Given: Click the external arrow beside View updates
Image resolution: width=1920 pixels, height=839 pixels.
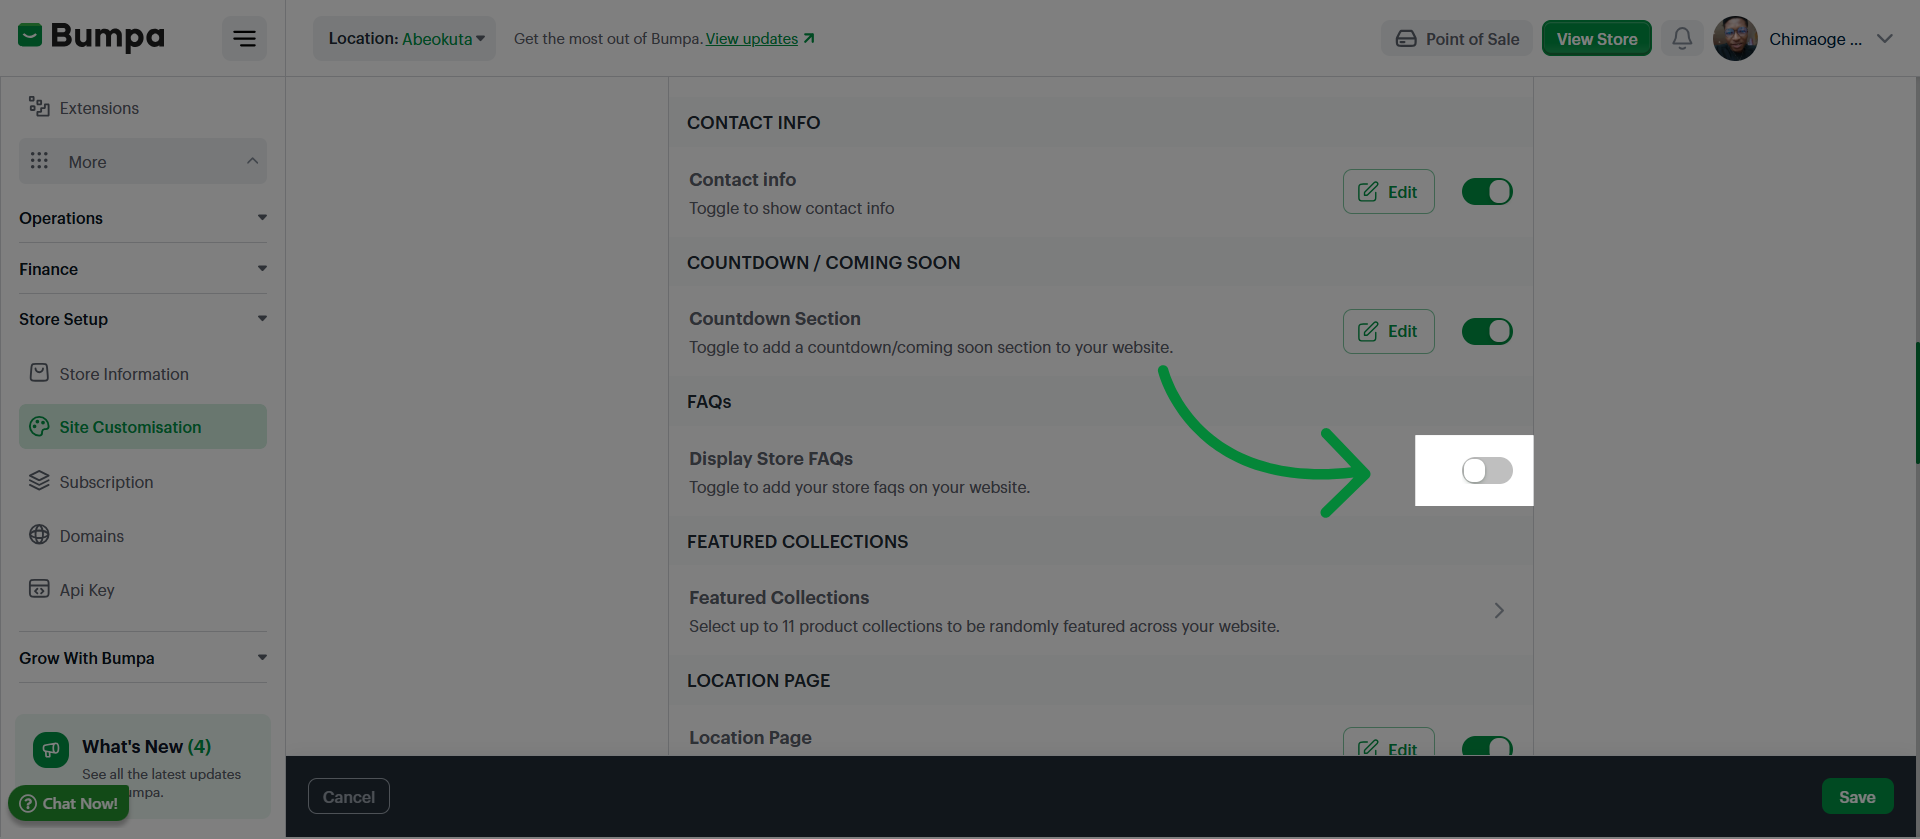Looking at the screenshot, I should [809, 39].
